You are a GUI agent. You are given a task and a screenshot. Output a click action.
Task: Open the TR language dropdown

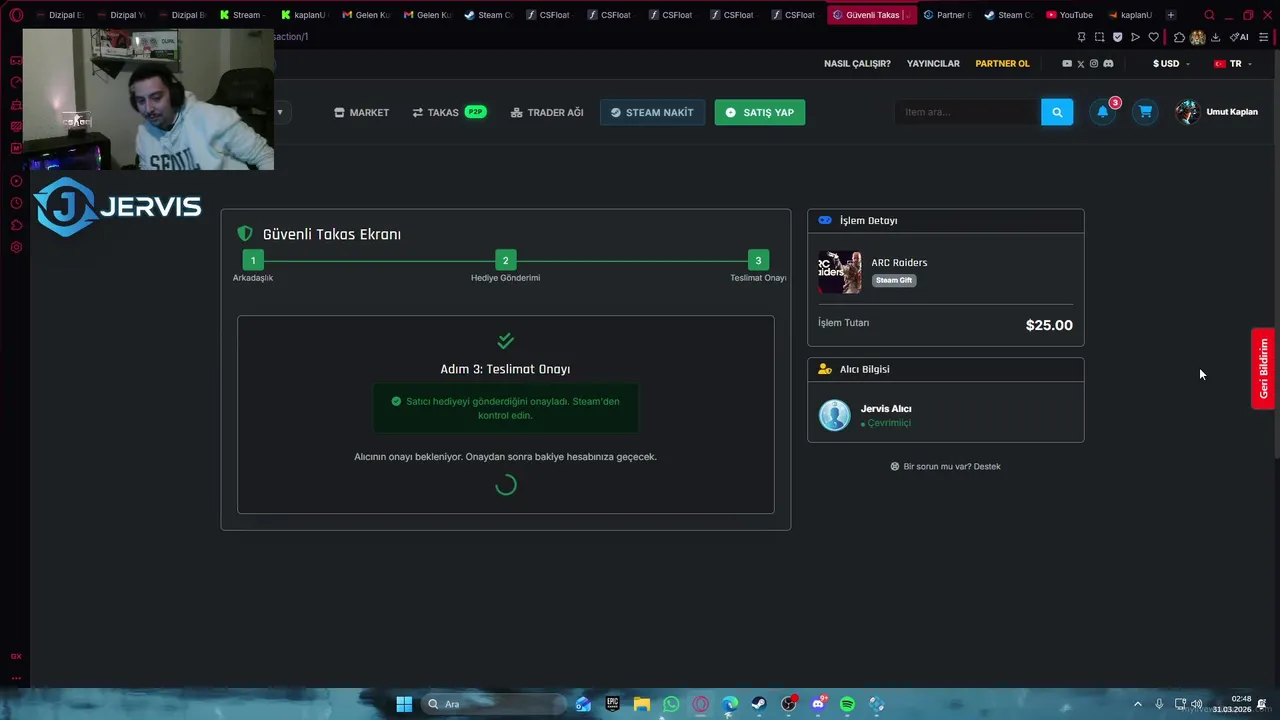pyautogui.click(x=1233, y=64)
